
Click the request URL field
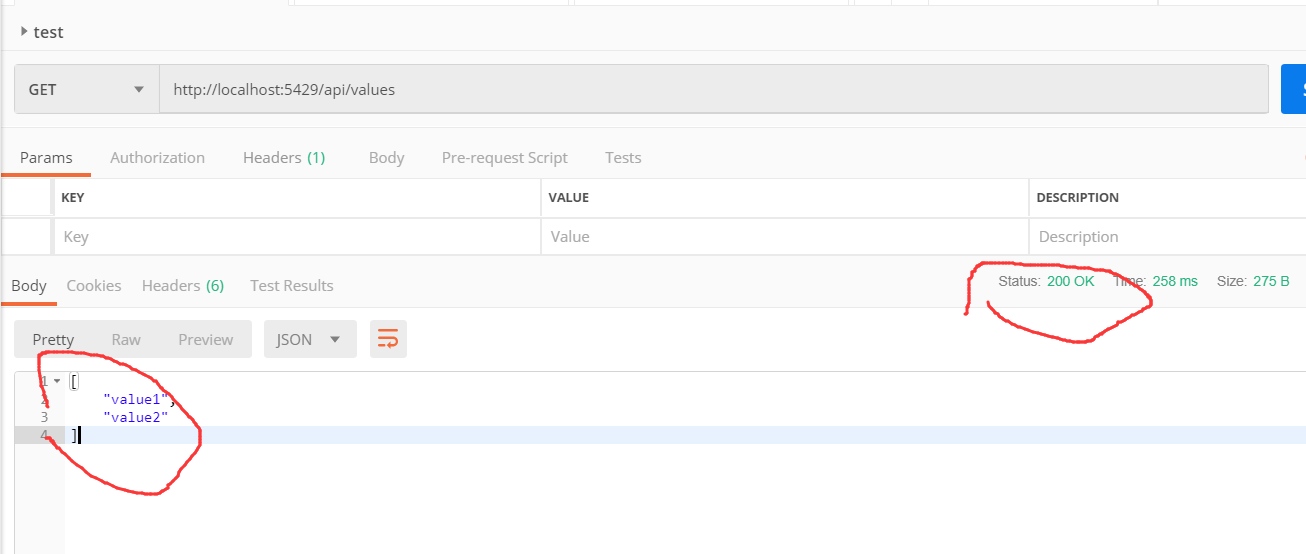point(714,89)
